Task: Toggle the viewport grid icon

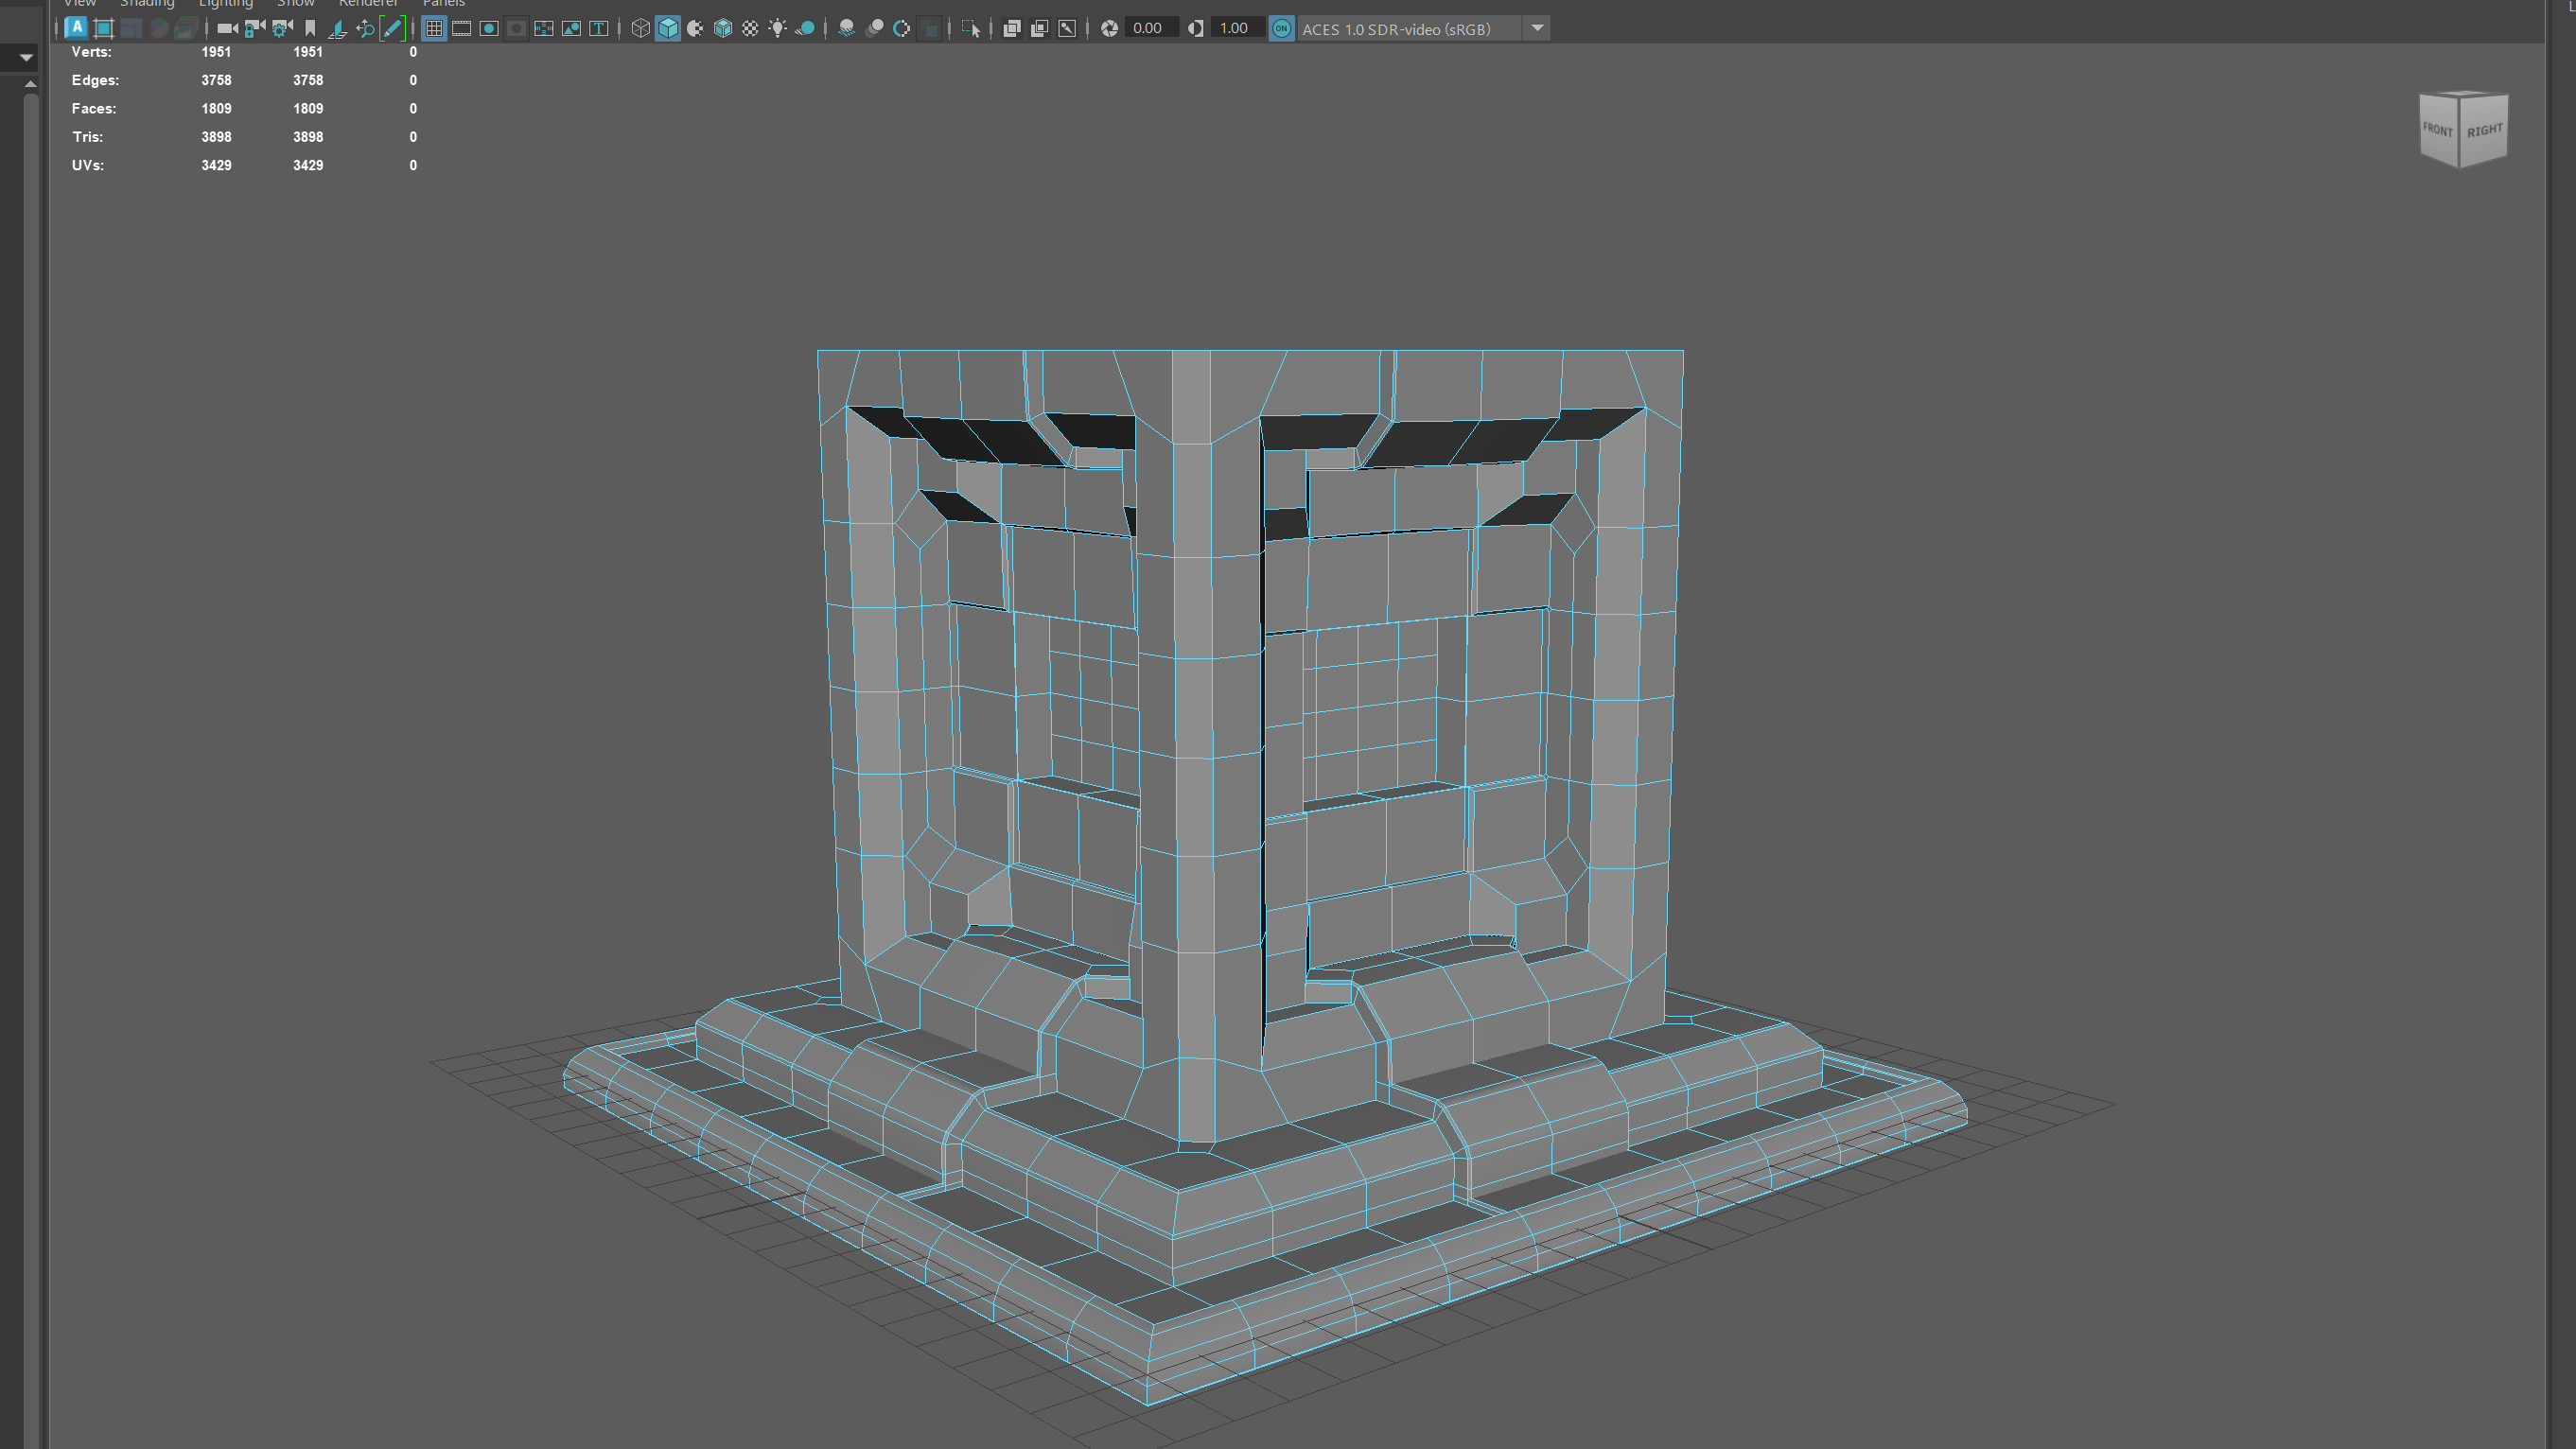Action: pyautogui.click(x=434, y=29)
